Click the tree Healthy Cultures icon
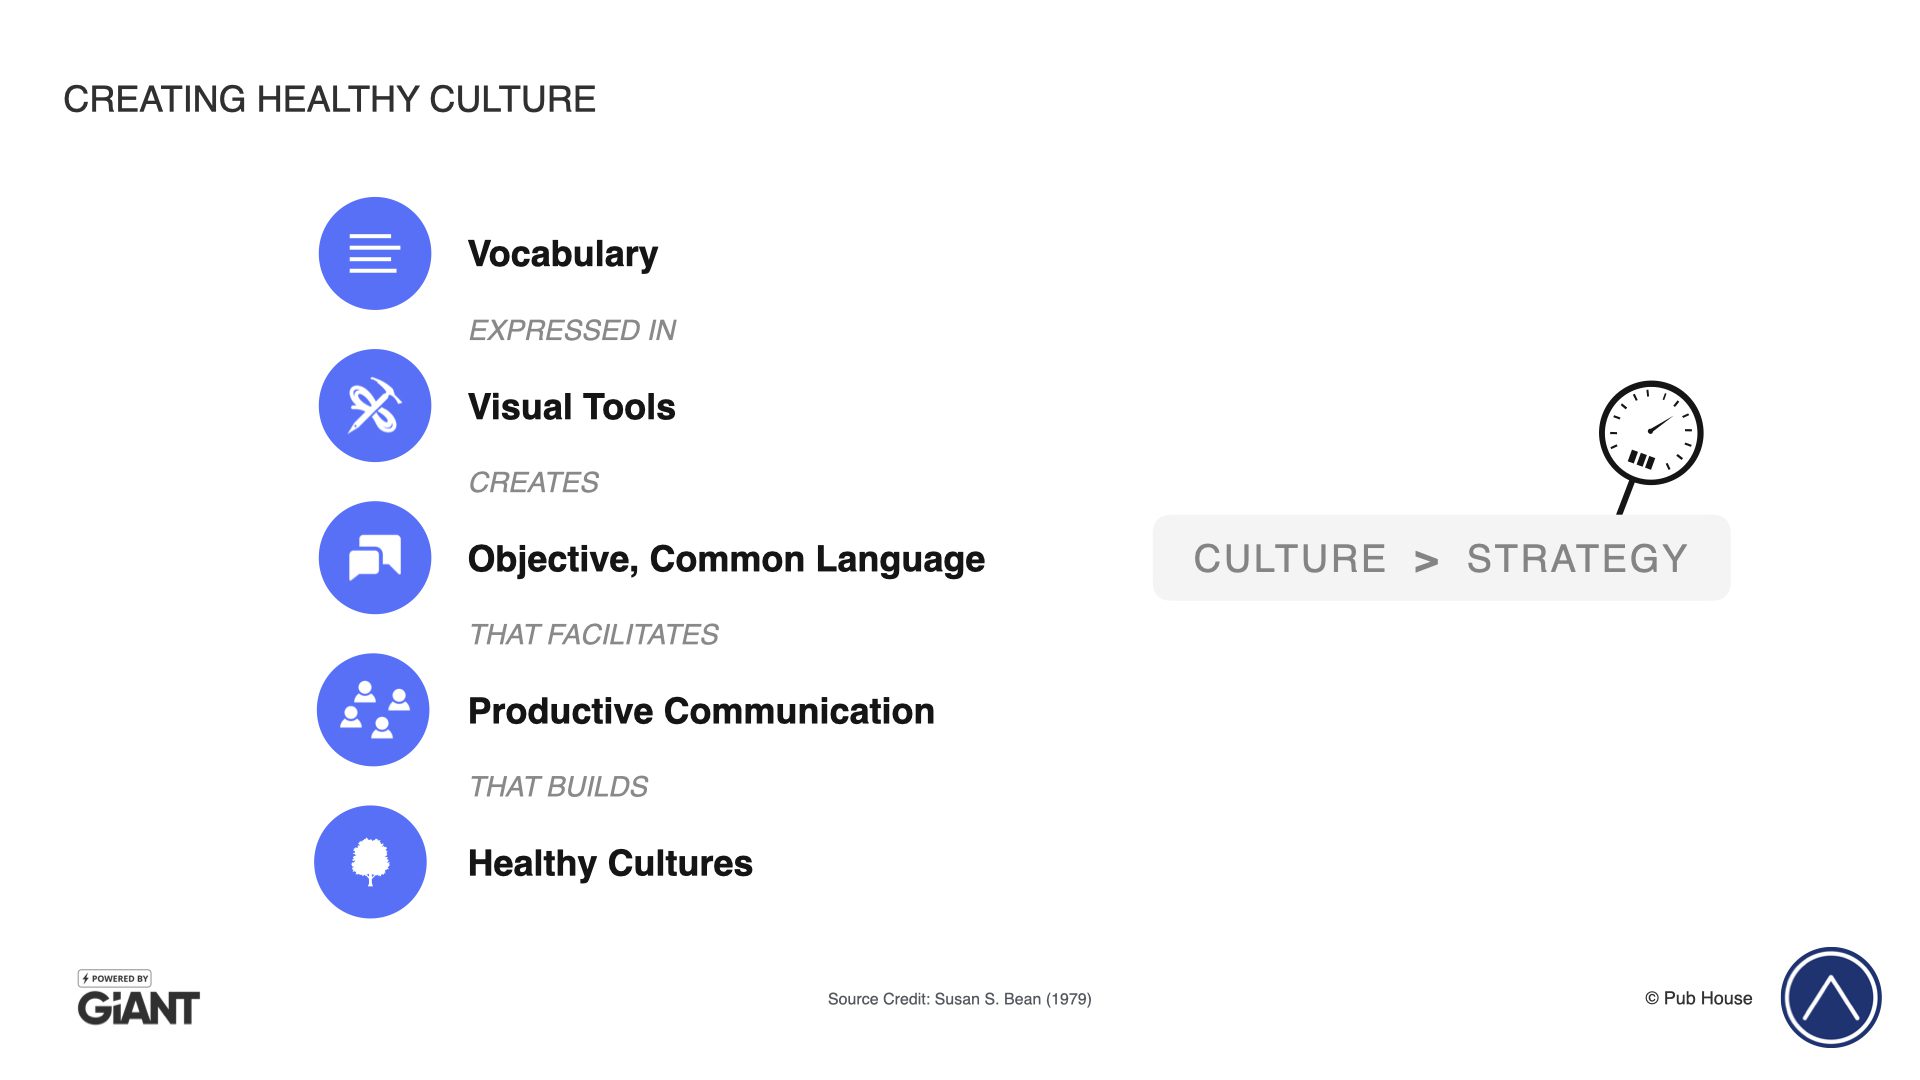The height and width of the screenshot is (1080, 1920). [x=370, y=862]
